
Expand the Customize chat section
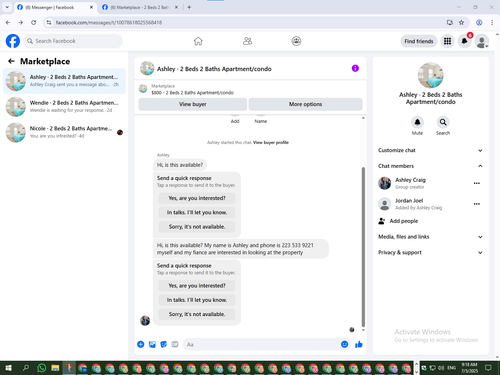(x=430, y=150)
